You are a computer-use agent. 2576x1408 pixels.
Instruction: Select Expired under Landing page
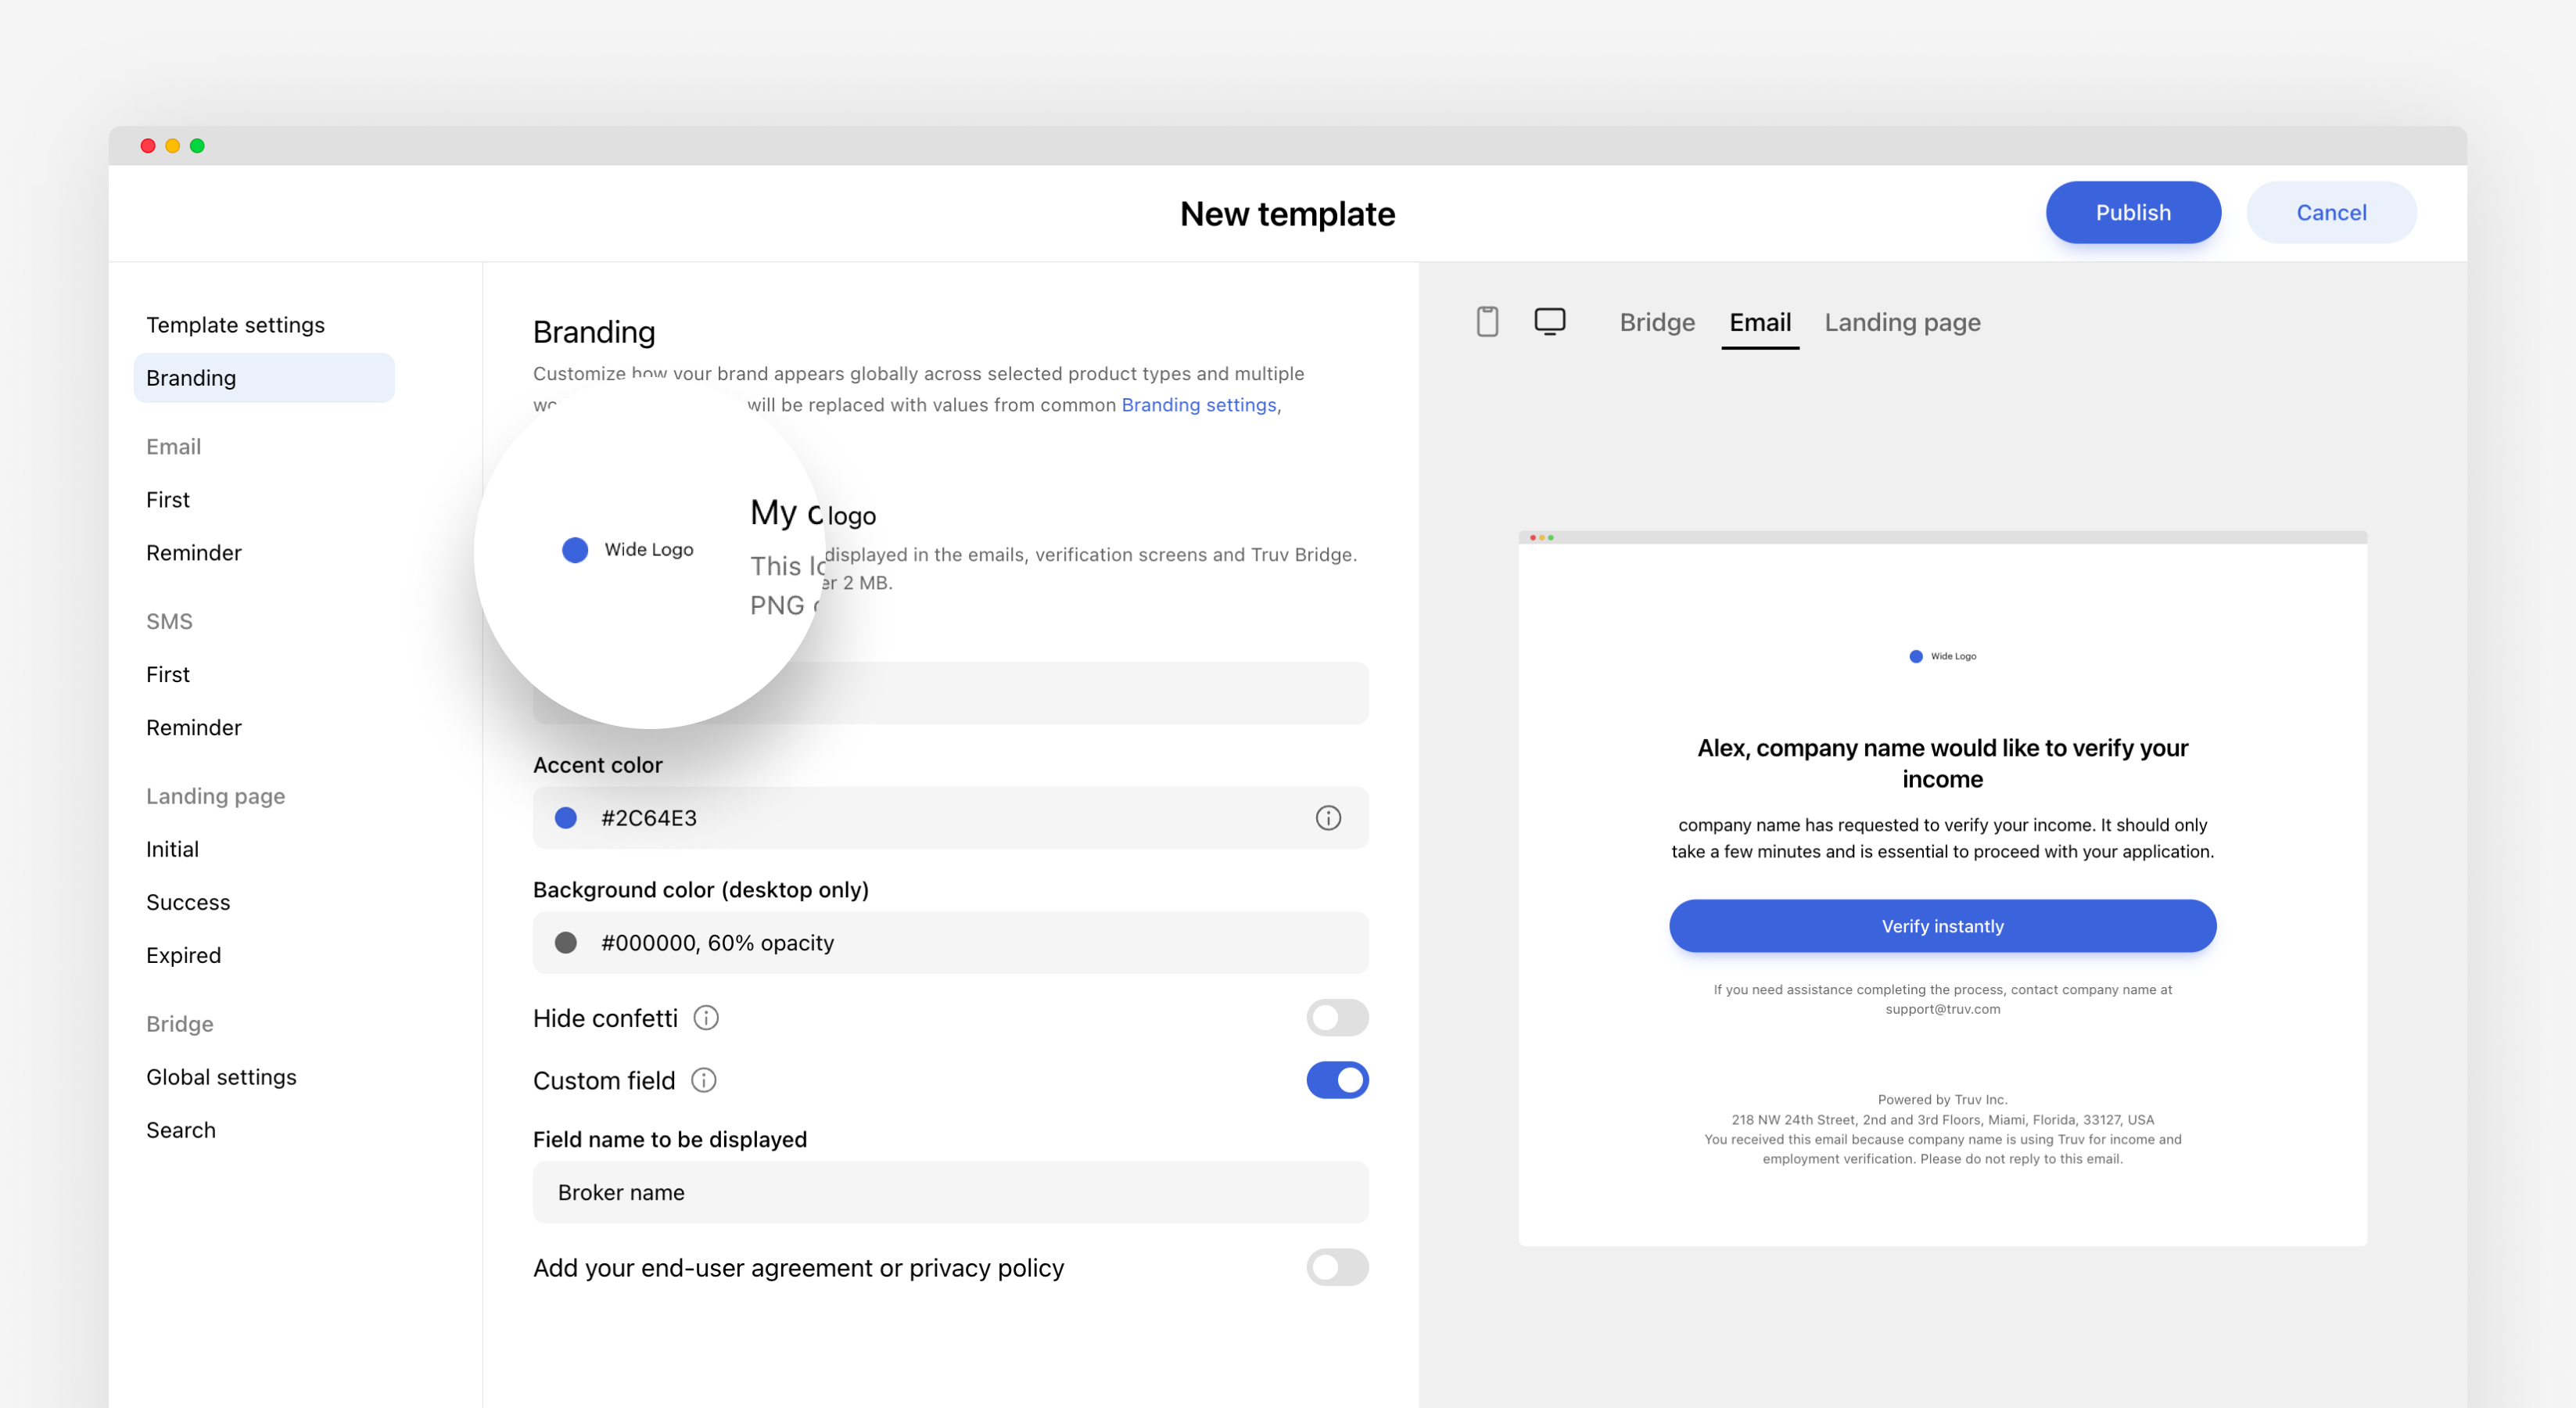[183, 955]
